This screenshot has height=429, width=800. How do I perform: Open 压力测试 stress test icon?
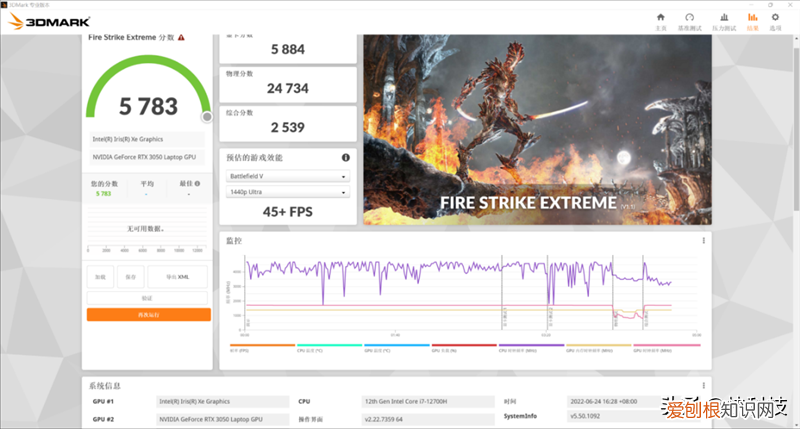[723, 21]
